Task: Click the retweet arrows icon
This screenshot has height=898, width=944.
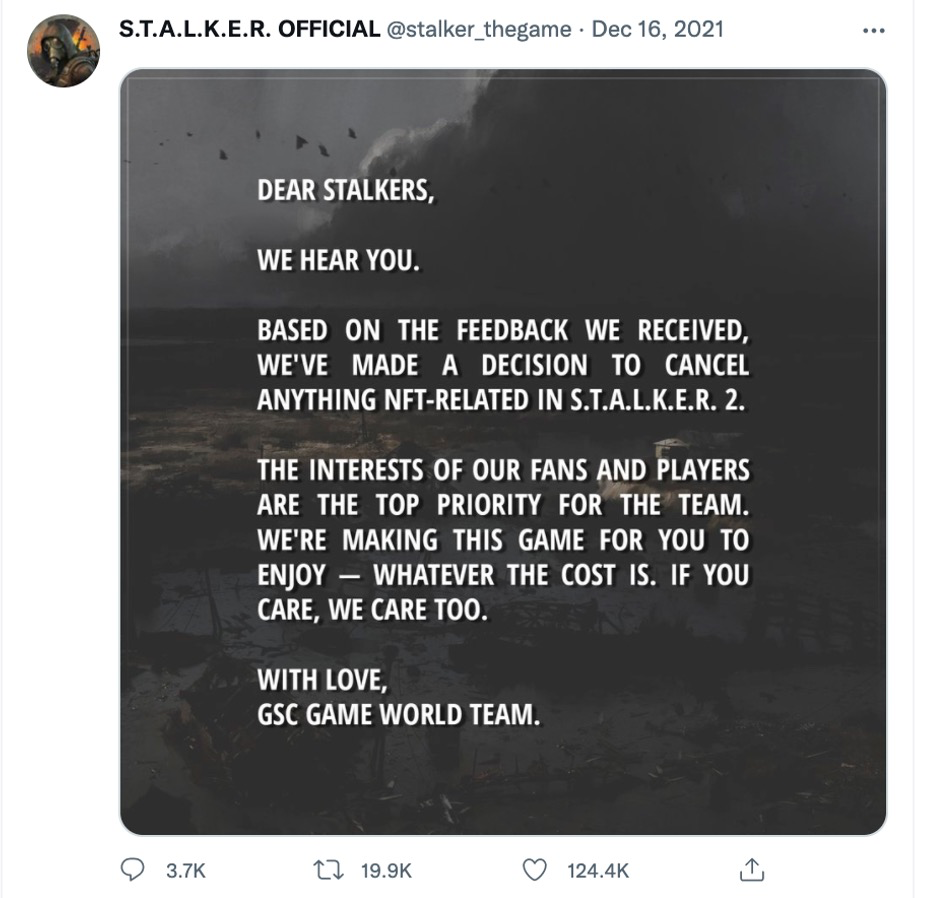Action: (329, 870)
